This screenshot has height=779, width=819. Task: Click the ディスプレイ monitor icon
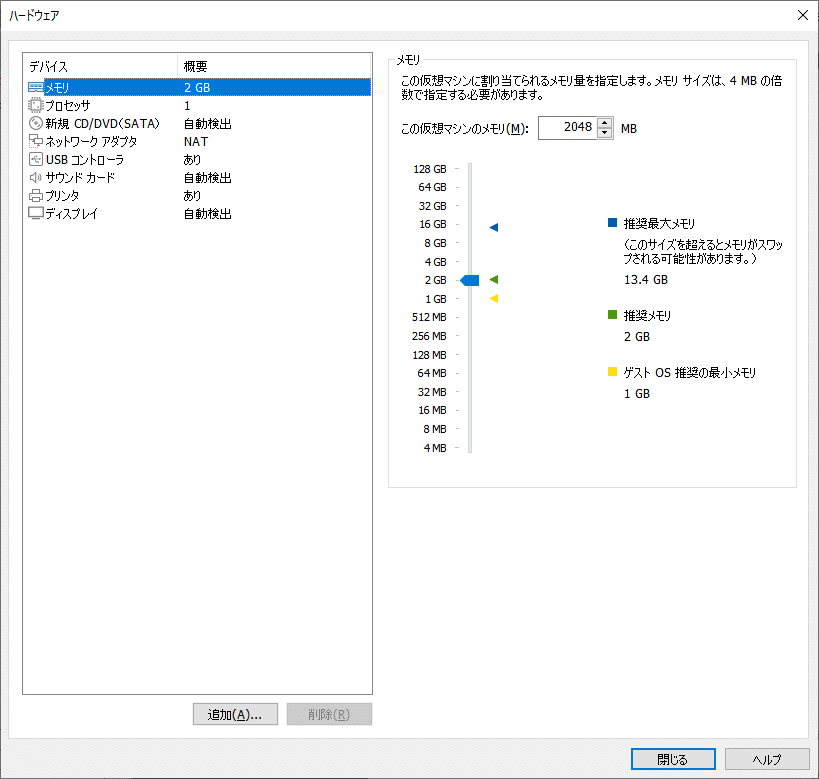36,213
